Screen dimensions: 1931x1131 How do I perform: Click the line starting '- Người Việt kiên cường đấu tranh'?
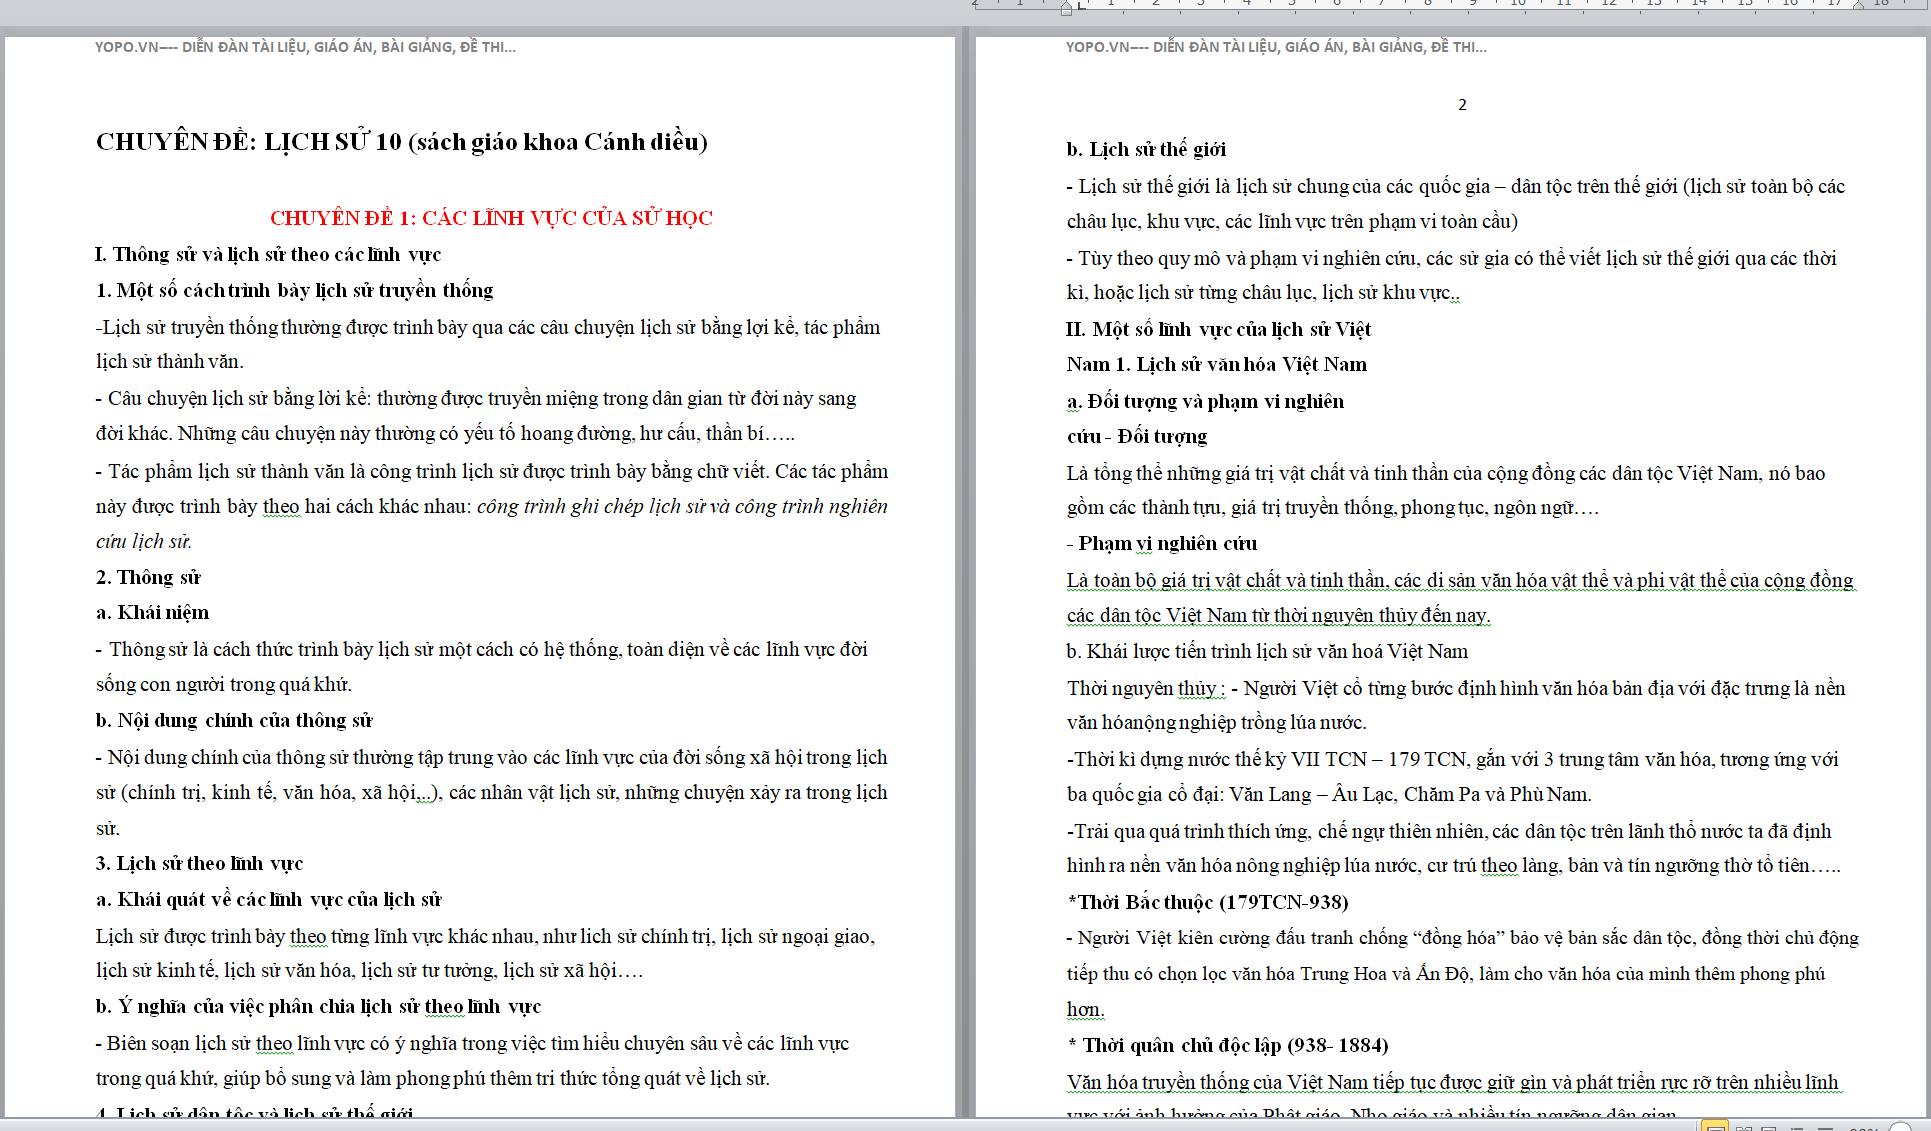pos(1462,938)
